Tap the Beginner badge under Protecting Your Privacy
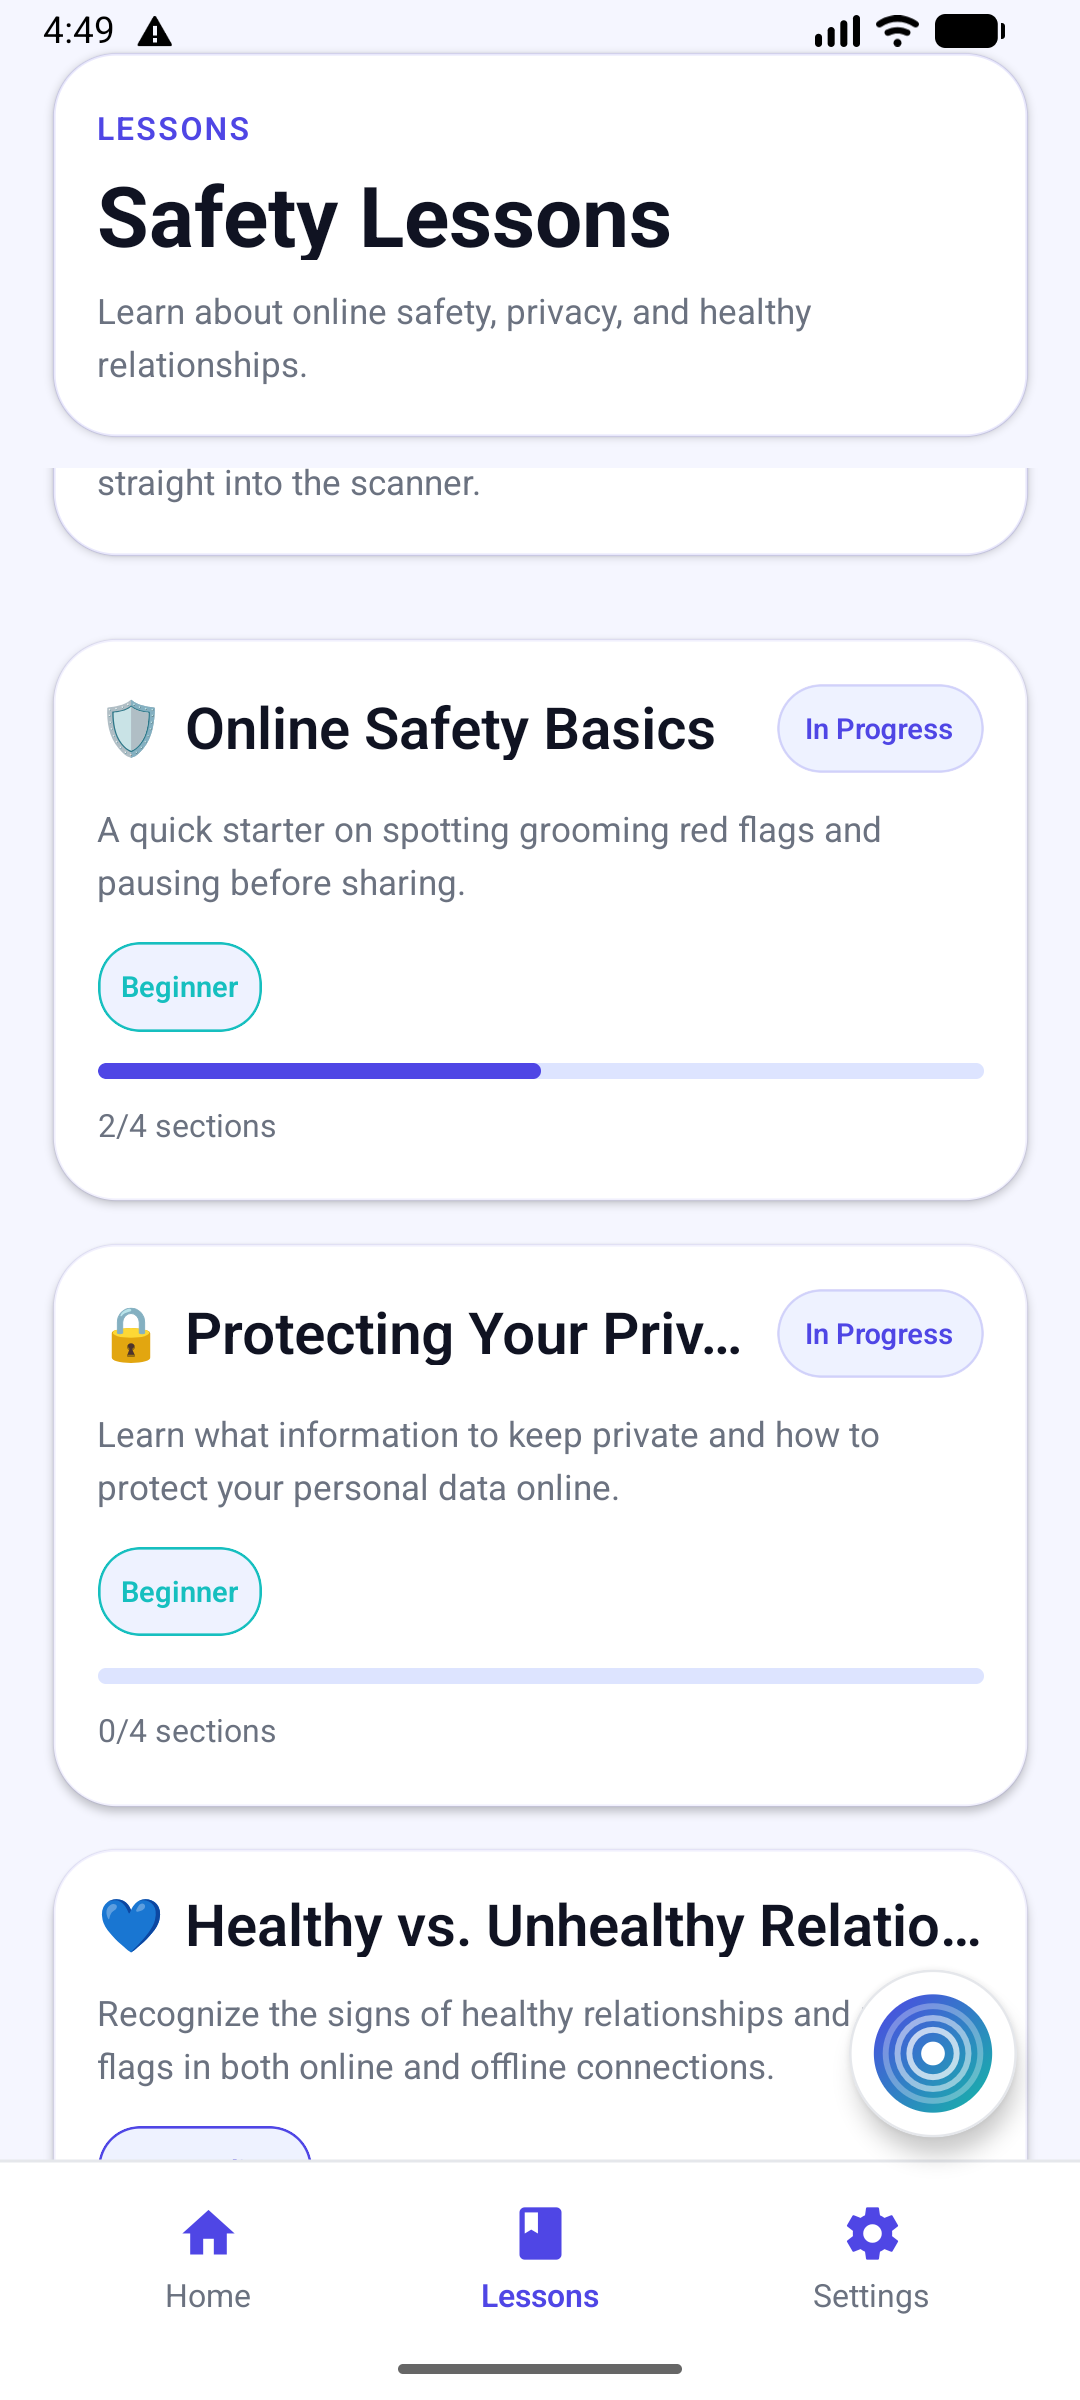Screen dimensions: 1080x2400 click(179, 1591)
